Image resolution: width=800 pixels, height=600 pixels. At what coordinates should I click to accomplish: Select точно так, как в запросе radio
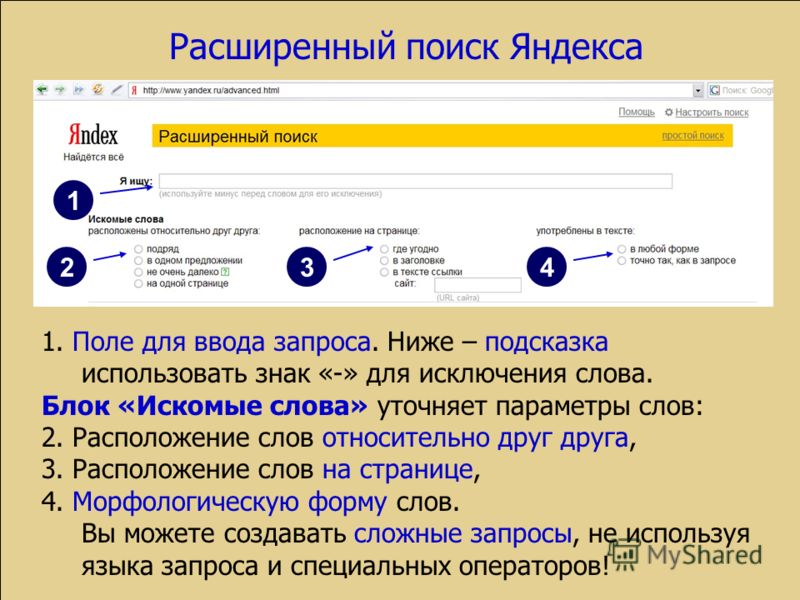(x=621, y=261)
